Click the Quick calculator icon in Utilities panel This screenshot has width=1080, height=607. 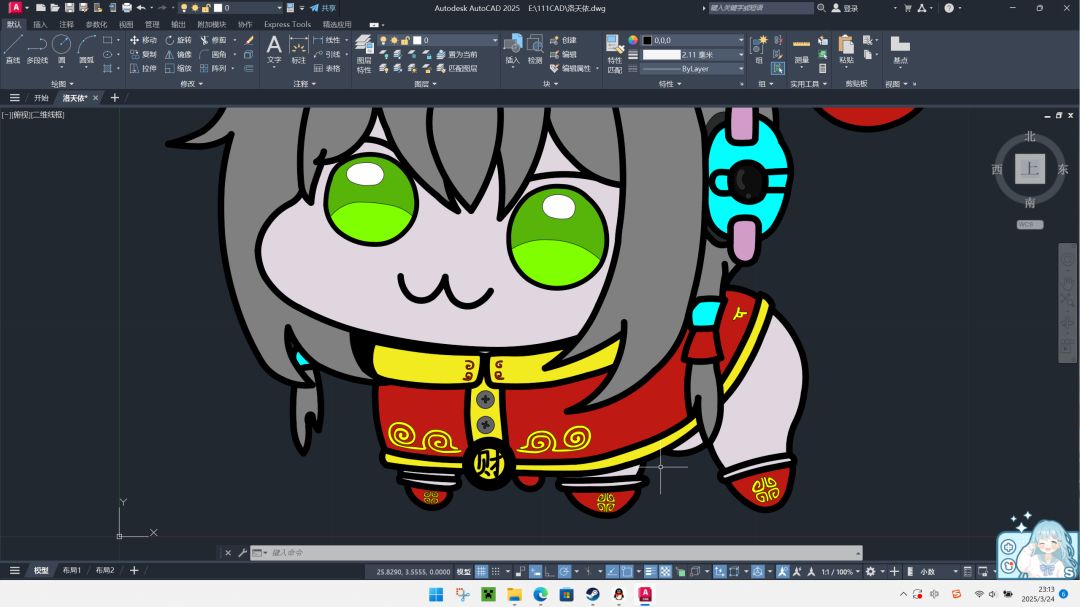click(822, 68)
